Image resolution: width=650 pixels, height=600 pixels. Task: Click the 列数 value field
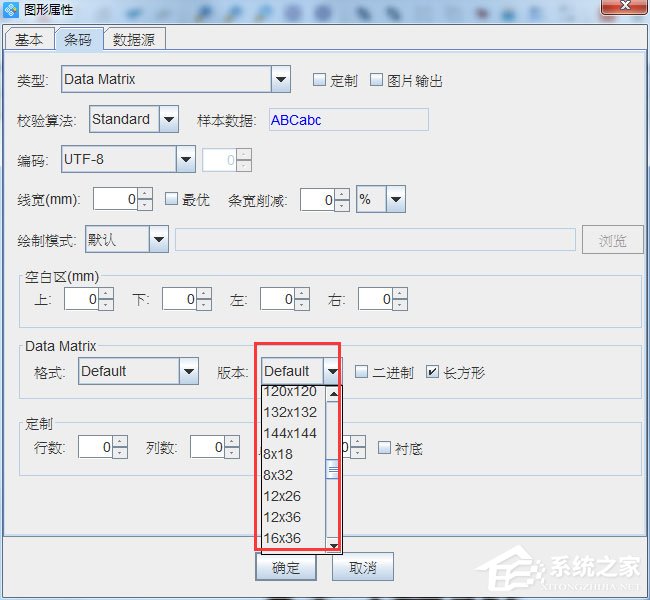[x=207, y=447]
